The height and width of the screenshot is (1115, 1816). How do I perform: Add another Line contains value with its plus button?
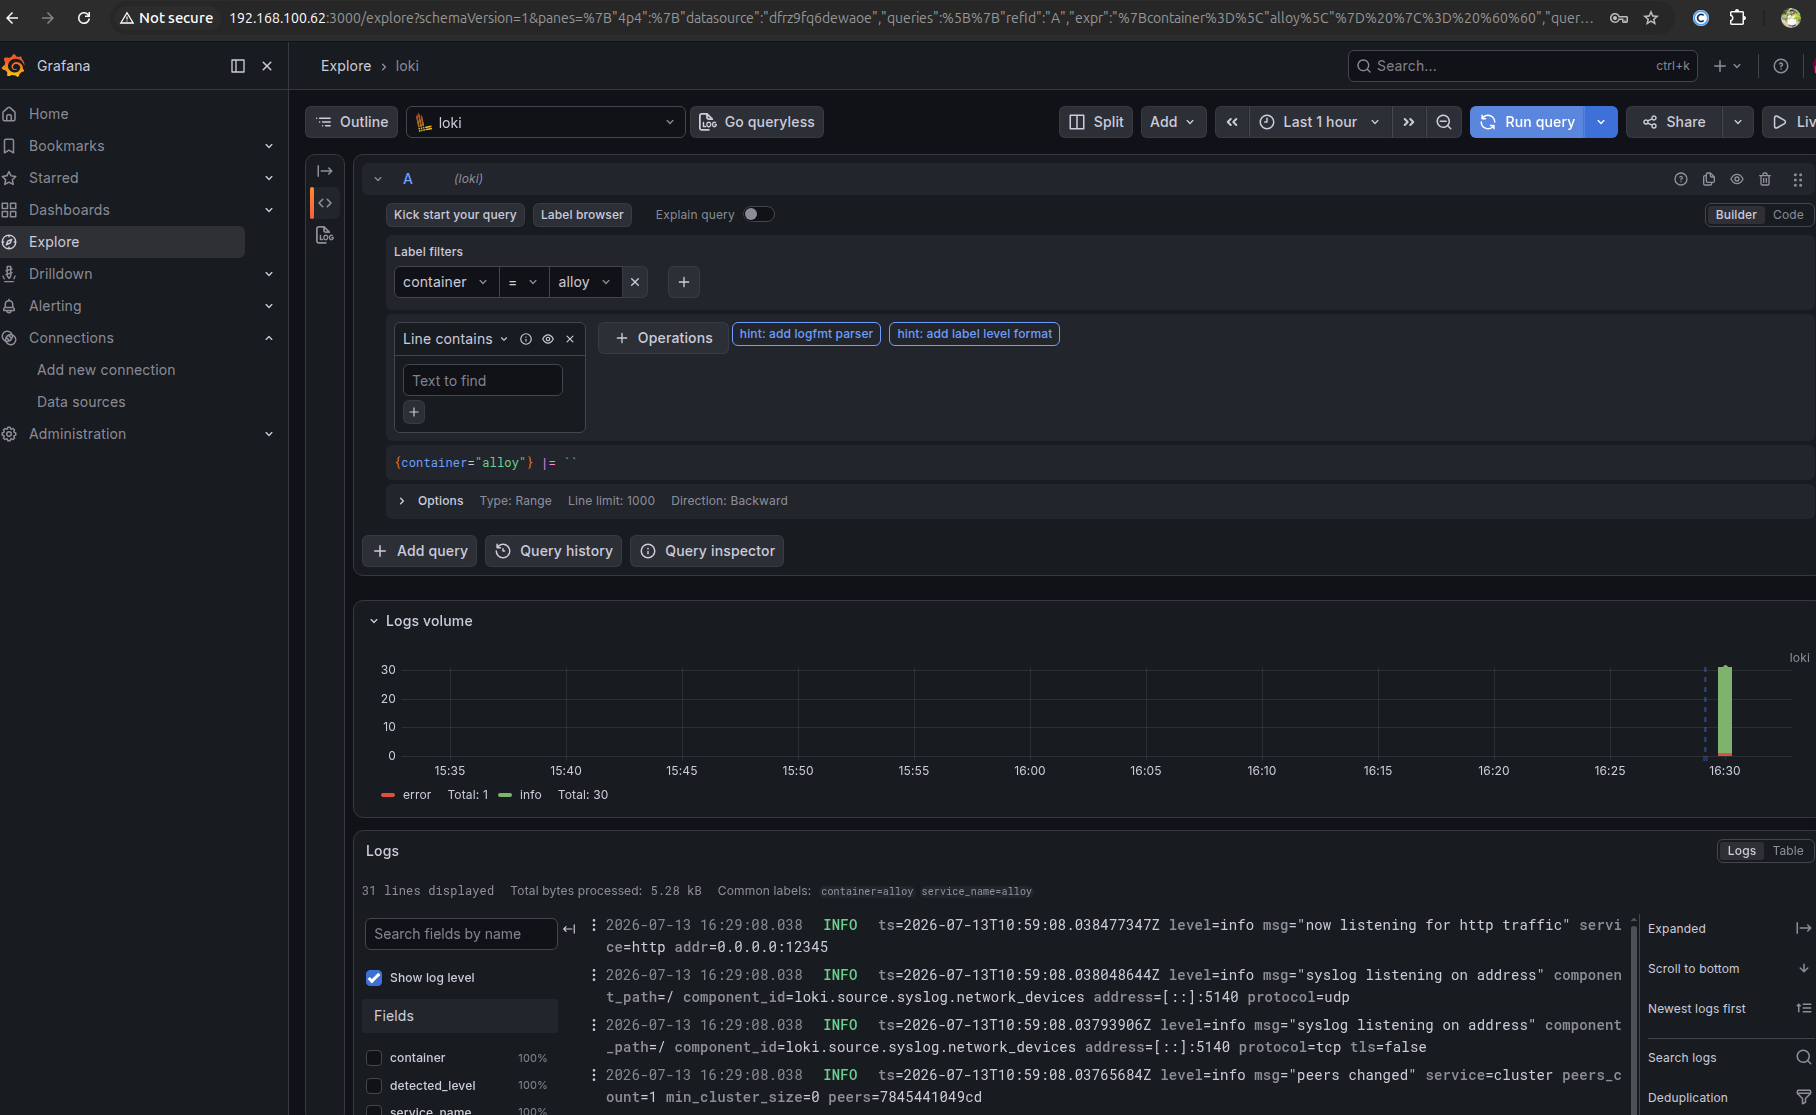click(x=414, y=412)
